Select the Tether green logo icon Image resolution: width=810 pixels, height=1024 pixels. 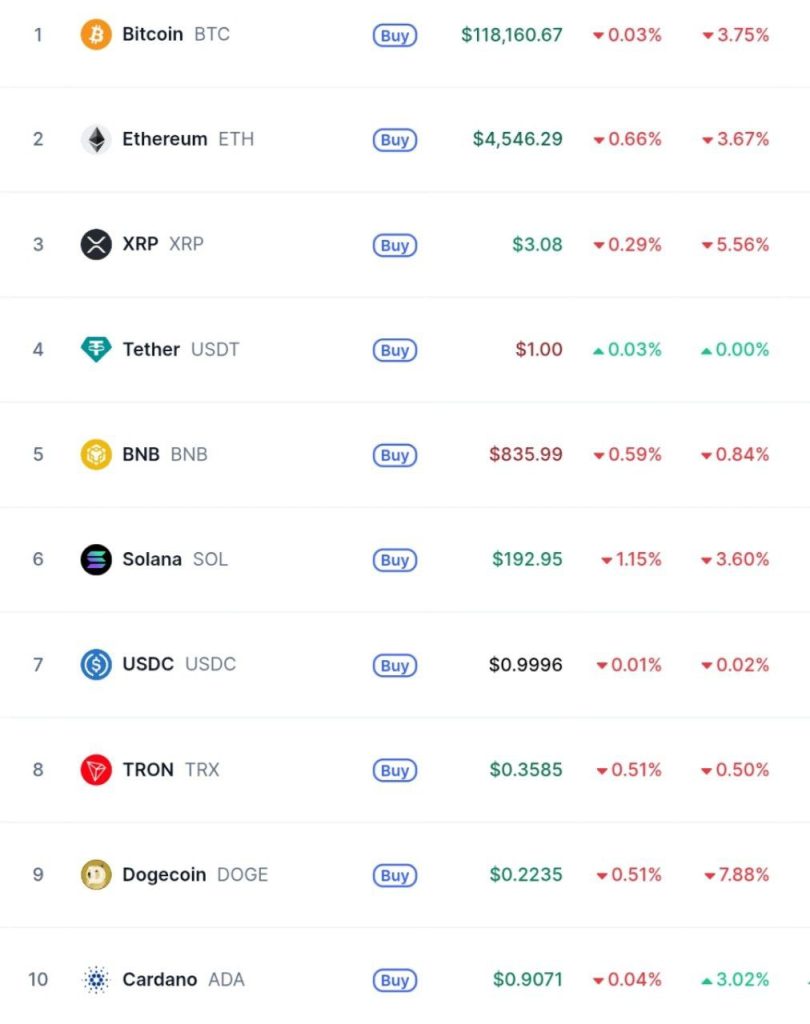pos(96,349)
